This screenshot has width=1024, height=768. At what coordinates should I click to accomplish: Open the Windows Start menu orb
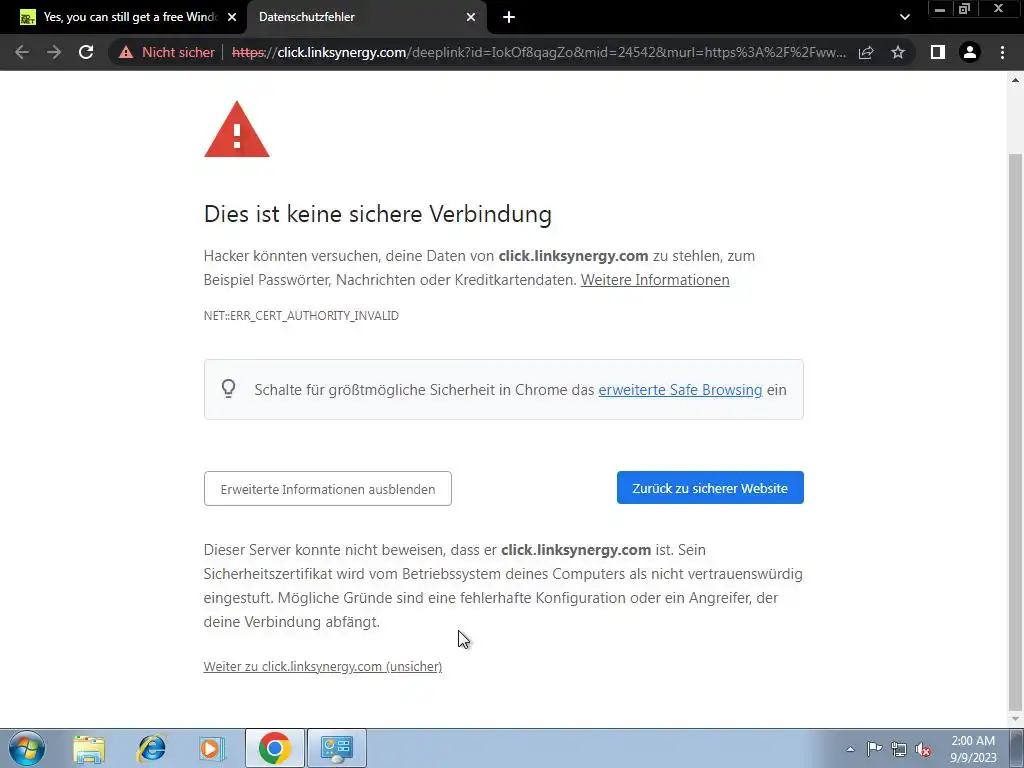click(27, 748)
